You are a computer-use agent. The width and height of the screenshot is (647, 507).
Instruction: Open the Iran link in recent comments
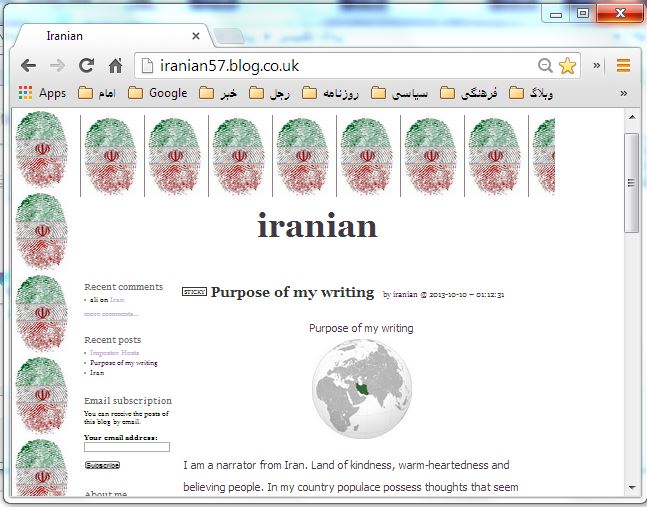(x=117, y=300)
